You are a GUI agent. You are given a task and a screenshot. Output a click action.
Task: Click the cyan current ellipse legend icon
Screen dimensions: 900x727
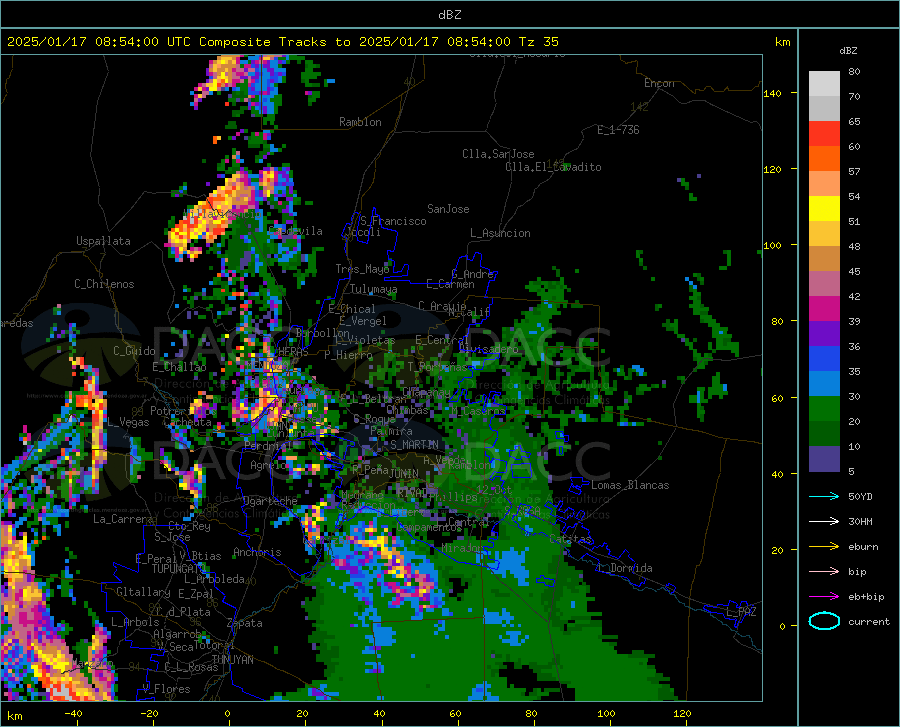824,621
